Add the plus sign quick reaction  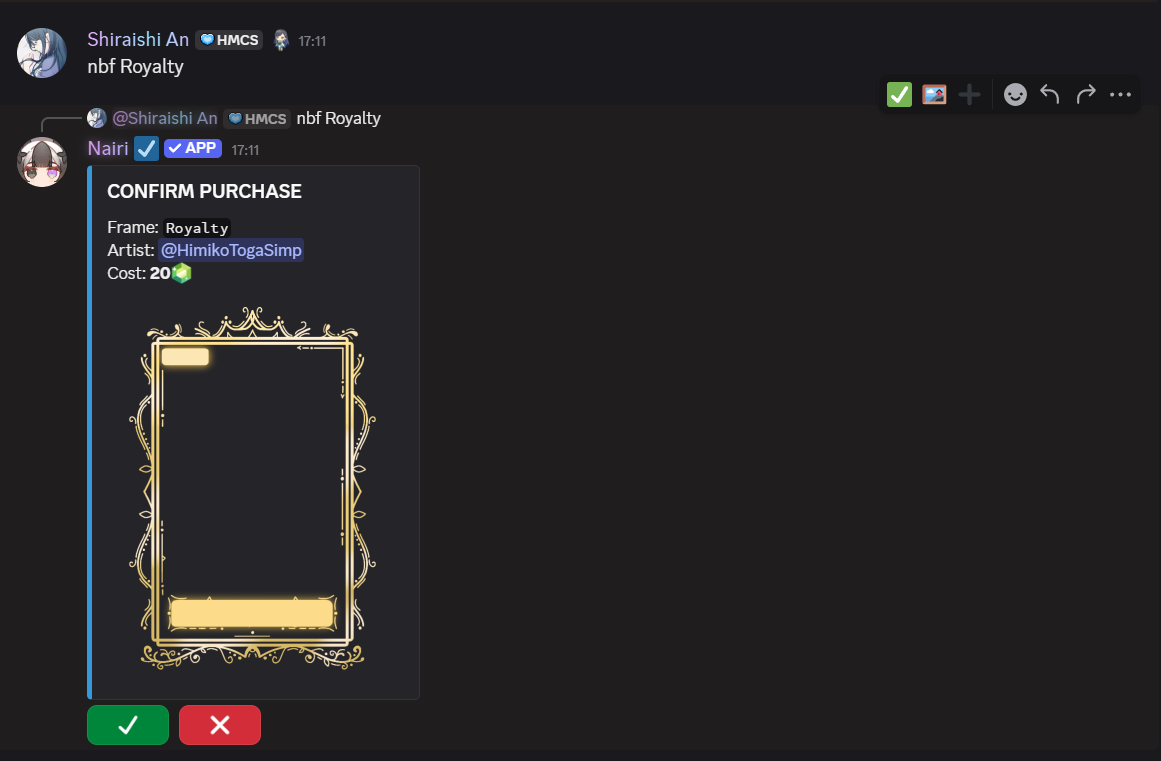pyautogui.click(x=969, y=95)
